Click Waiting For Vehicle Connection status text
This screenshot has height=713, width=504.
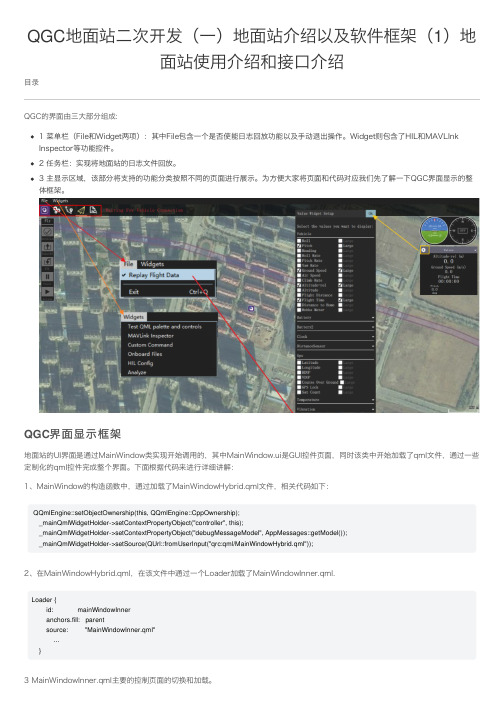144,210
